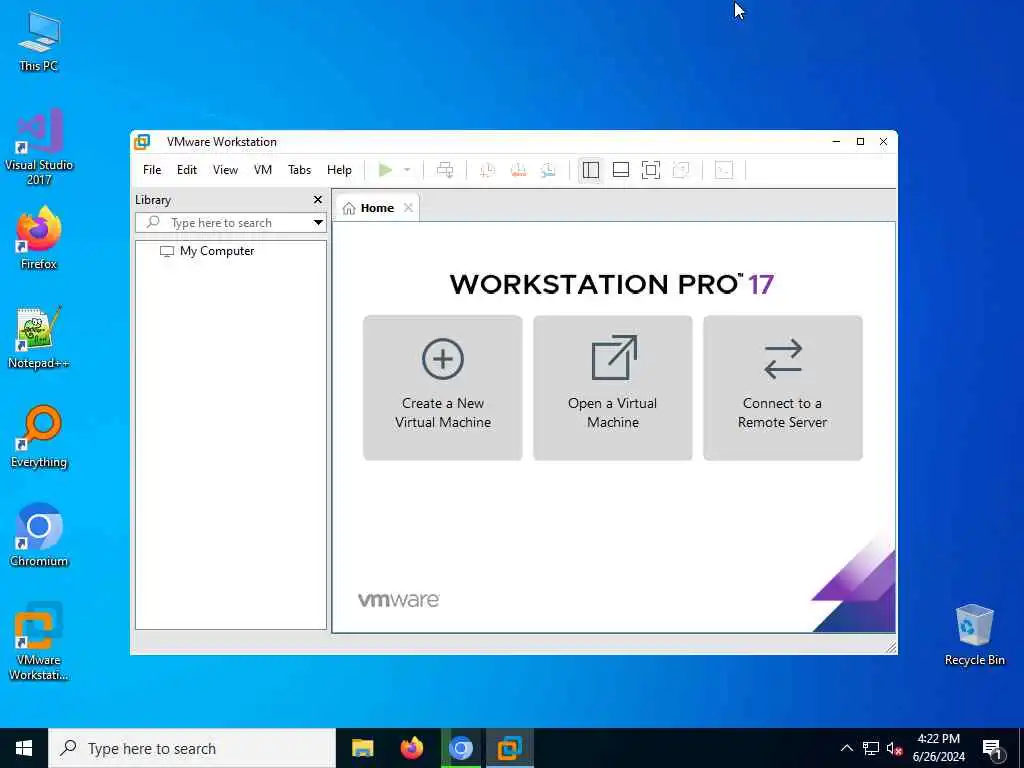Enter full screen mode icon
1024x768 pixels.
[650, 170]
